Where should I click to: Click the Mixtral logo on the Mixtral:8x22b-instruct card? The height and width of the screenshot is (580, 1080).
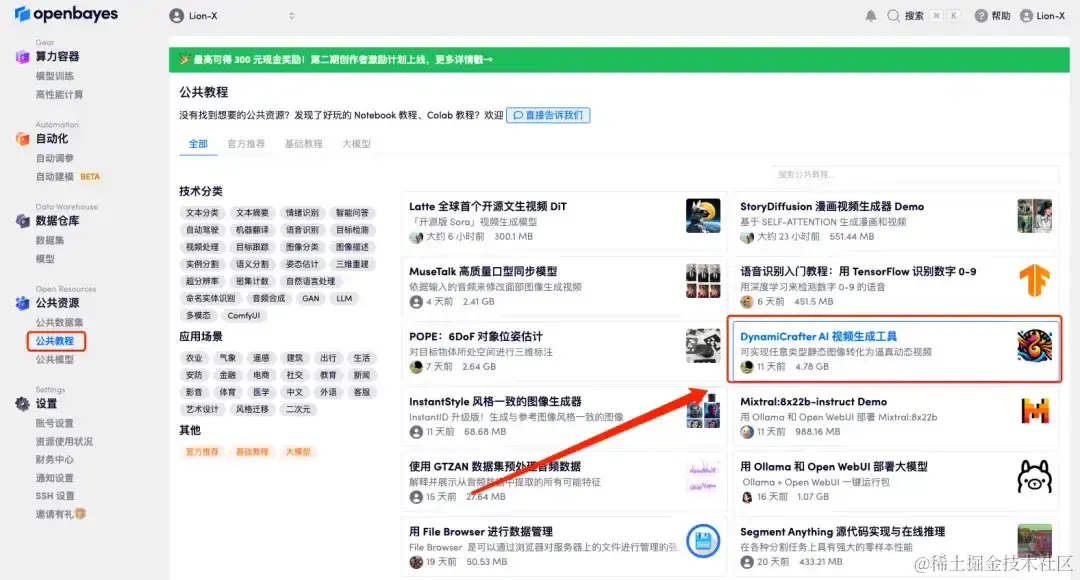(x=1035, y=411)
